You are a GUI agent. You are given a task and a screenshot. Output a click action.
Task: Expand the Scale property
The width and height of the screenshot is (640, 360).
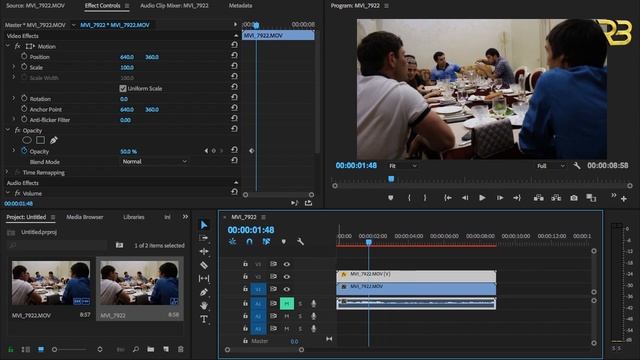click(x=13, y=66)
